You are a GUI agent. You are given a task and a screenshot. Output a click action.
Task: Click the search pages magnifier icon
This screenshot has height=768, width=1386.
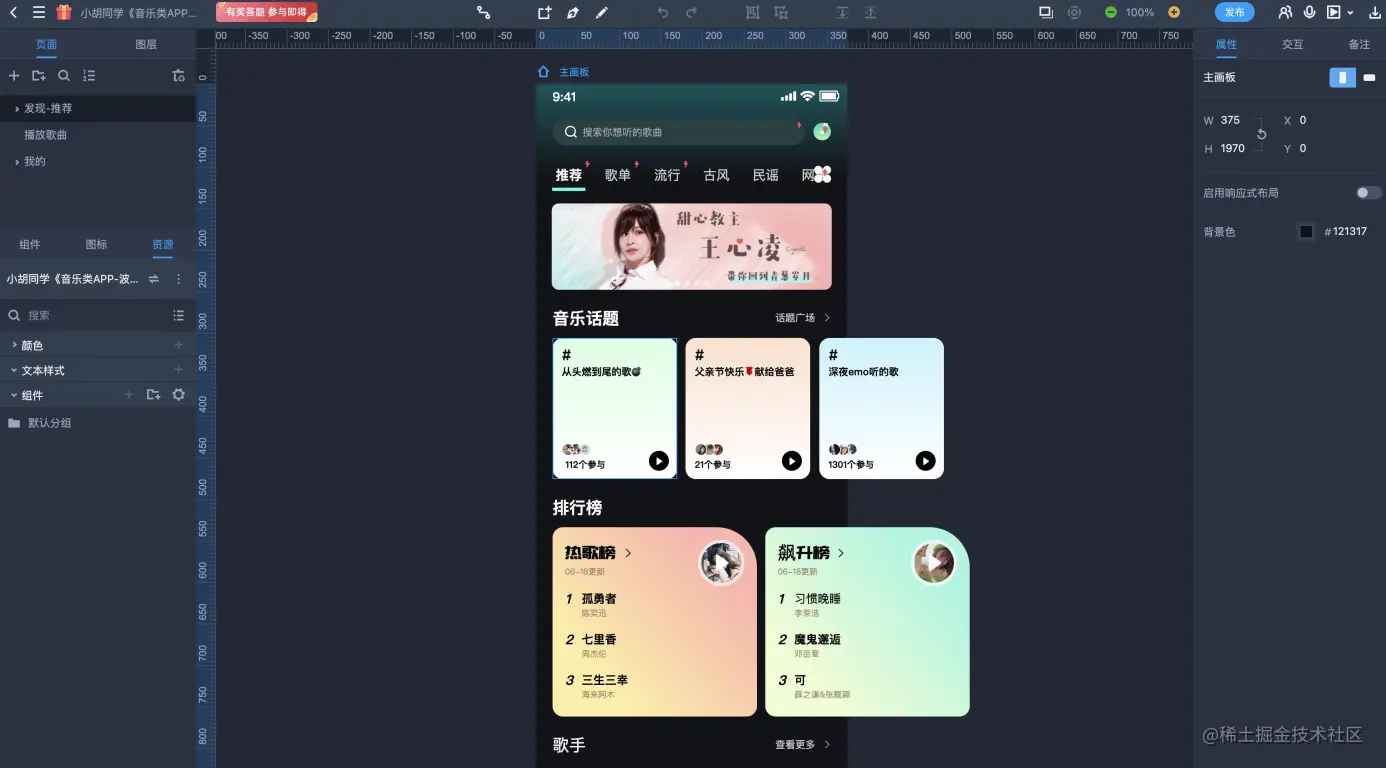click(x=64, y=76)
